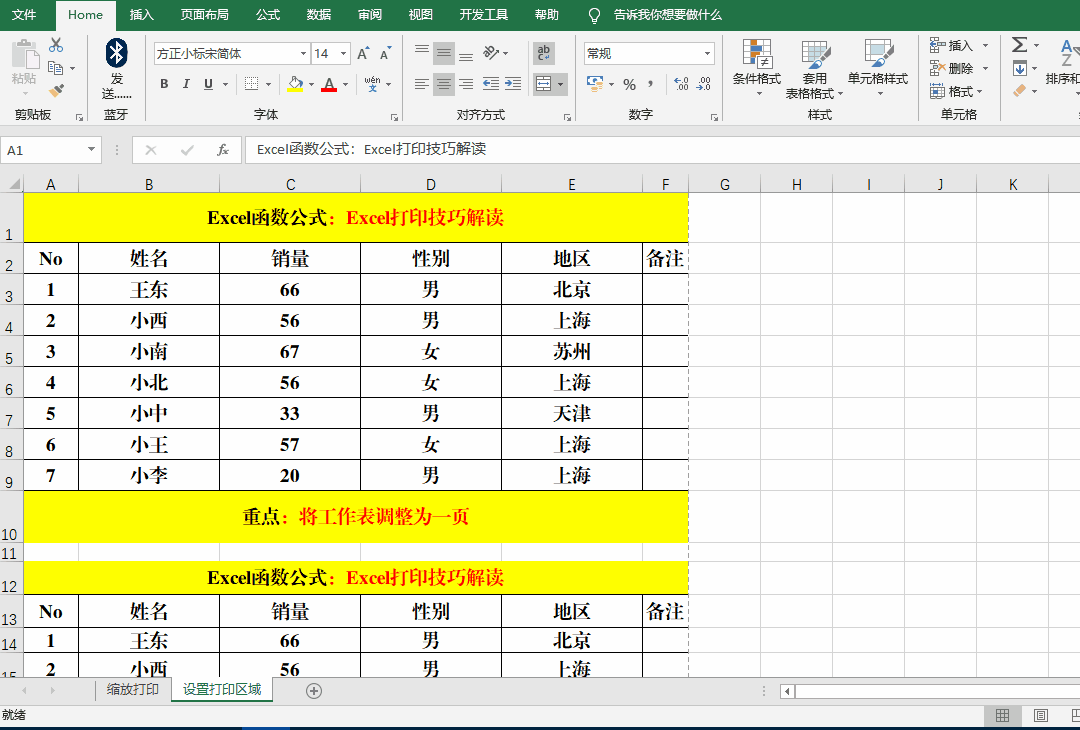Add a new sheet with plus button

pos(313,691)
